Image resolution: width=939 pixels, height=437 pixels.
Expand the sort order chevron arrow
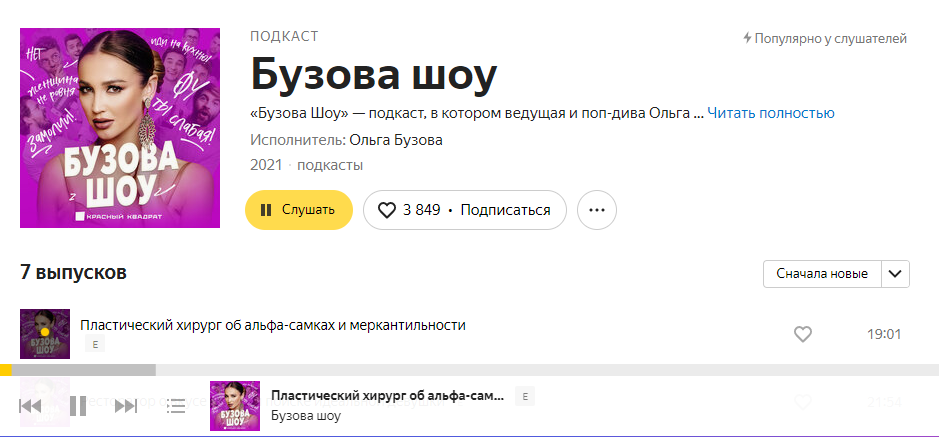pyautogui.click(x=896, y=274)
